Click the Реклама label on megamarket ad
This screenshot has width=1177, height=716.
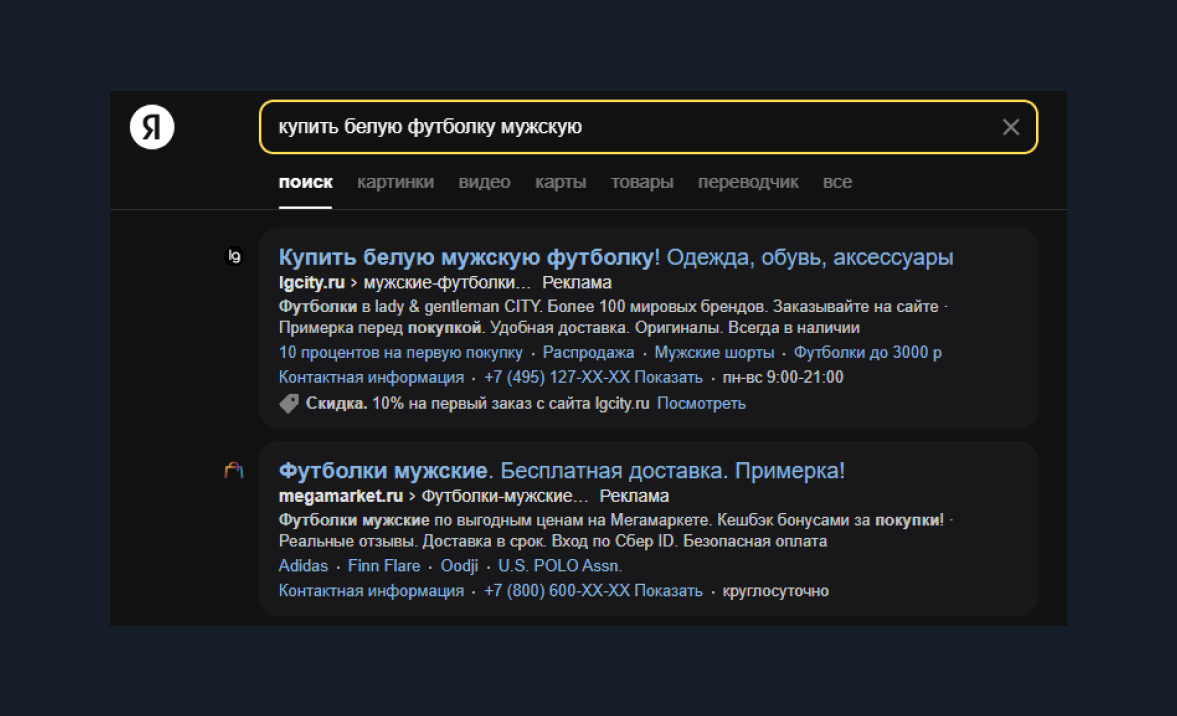[634, 496]
